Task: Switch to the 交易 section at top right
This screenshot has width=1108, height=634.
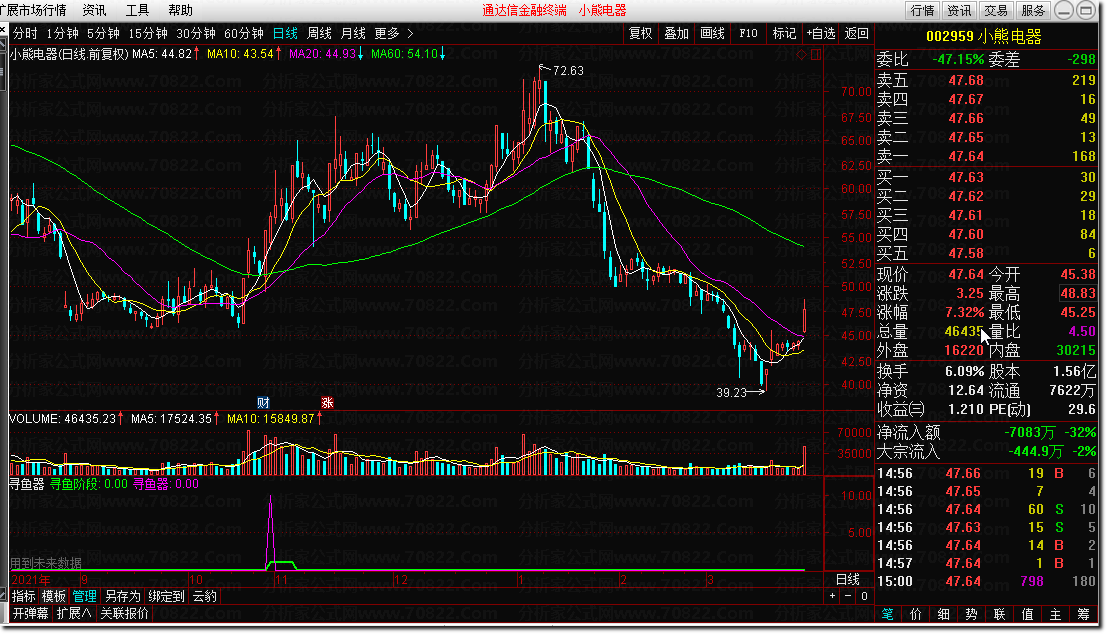Action: click(x=996, y=10)
